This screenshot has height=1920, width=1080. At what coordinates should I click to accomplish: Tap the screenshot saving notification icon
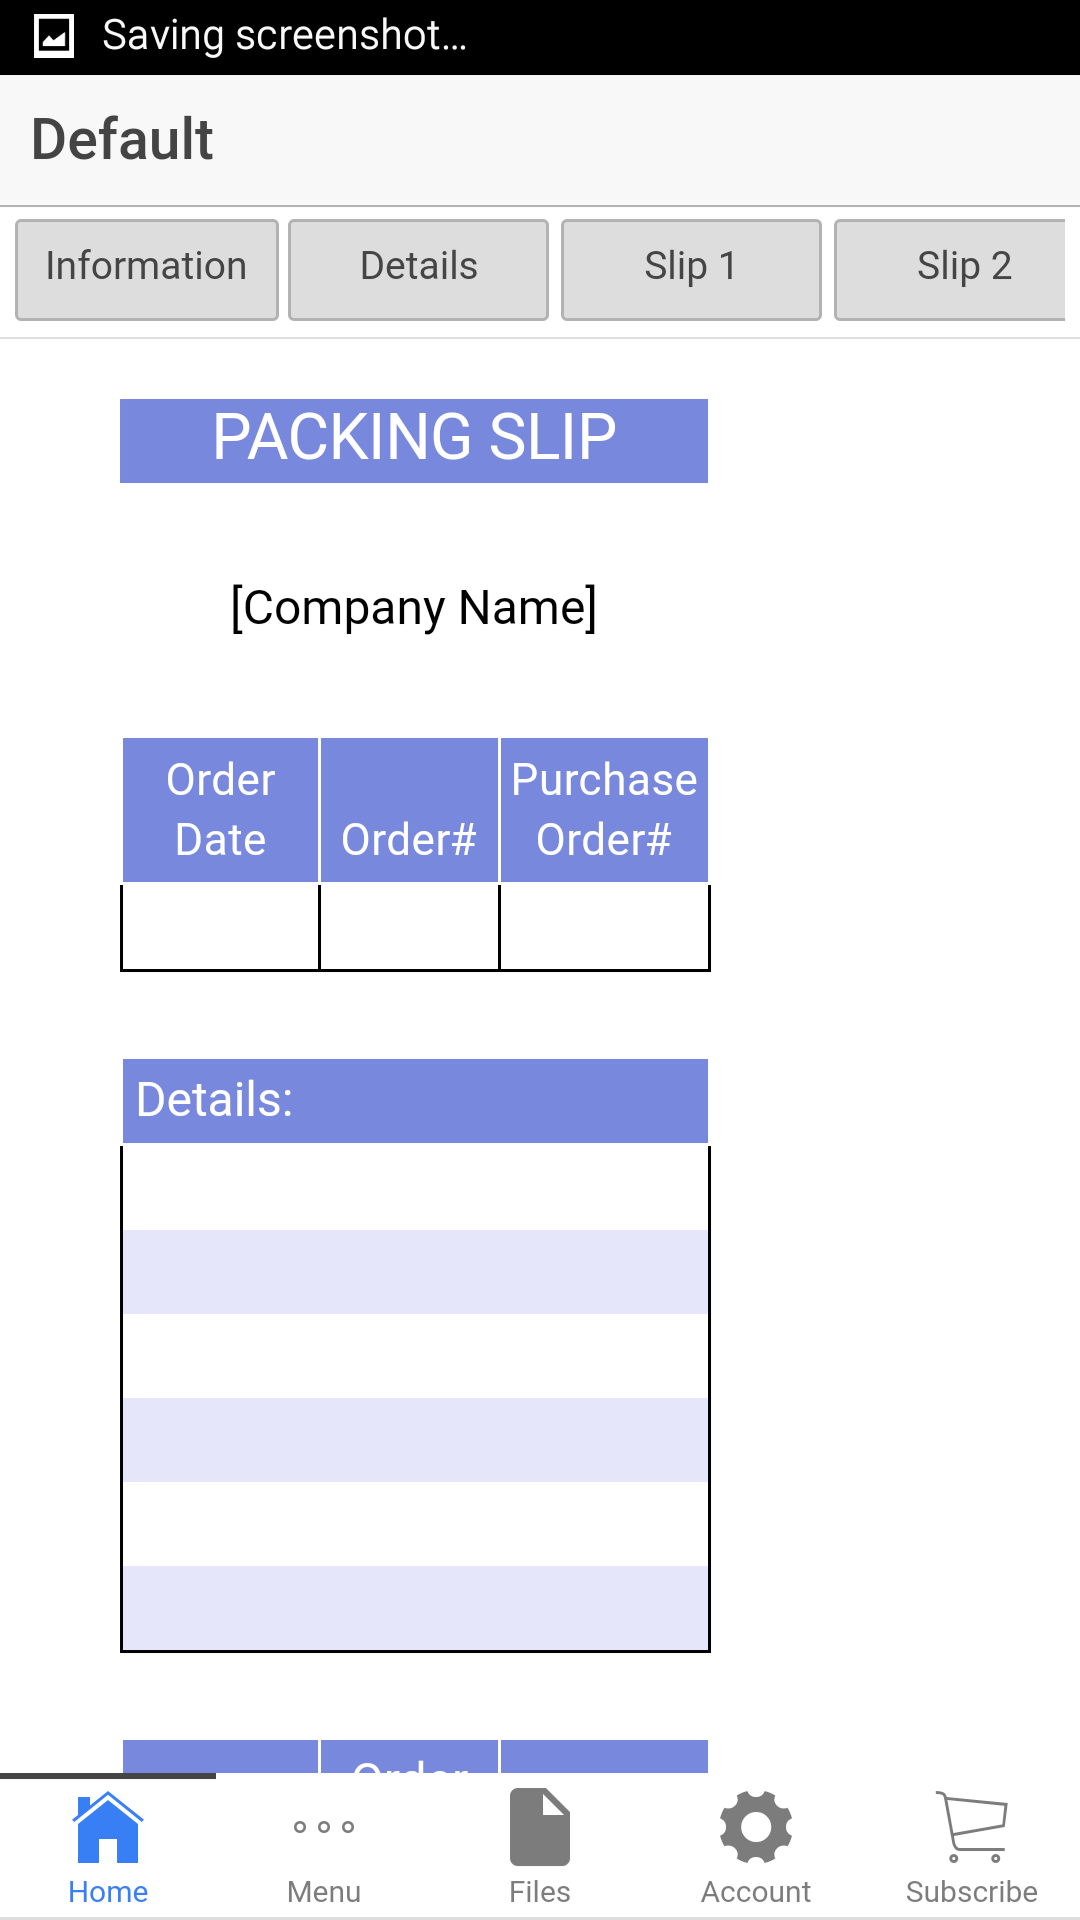52,34
